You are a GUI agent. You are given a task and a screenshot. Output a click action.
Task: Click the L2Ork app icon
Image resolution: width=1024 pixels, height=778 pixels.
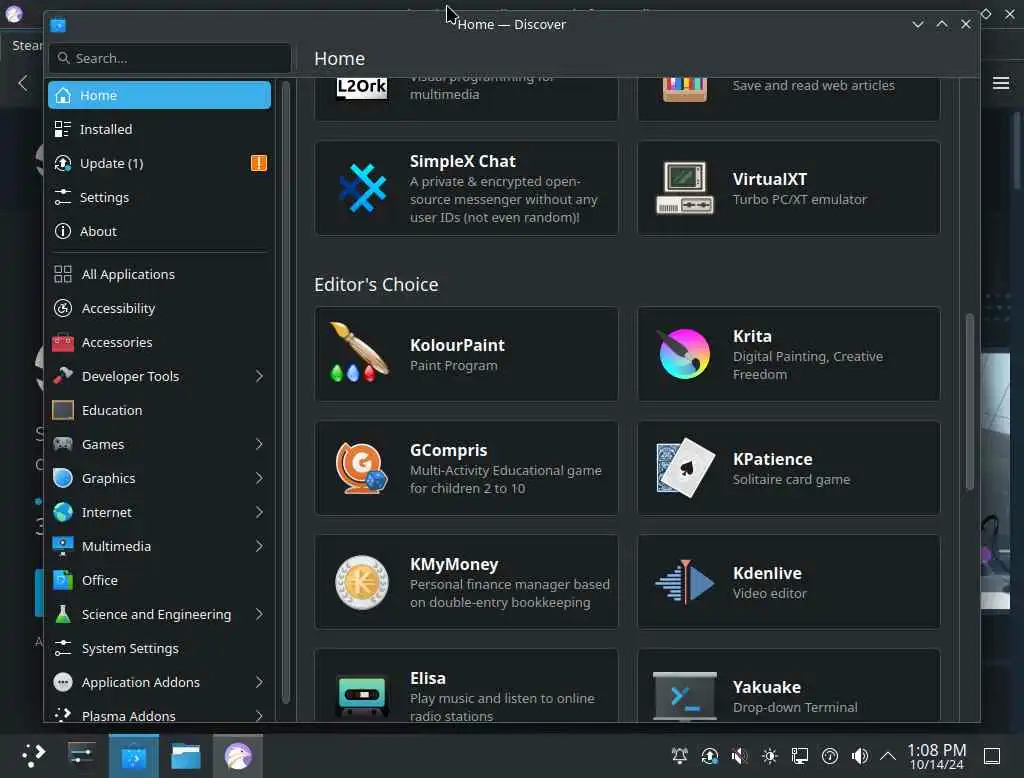click(x=362, y=88)
